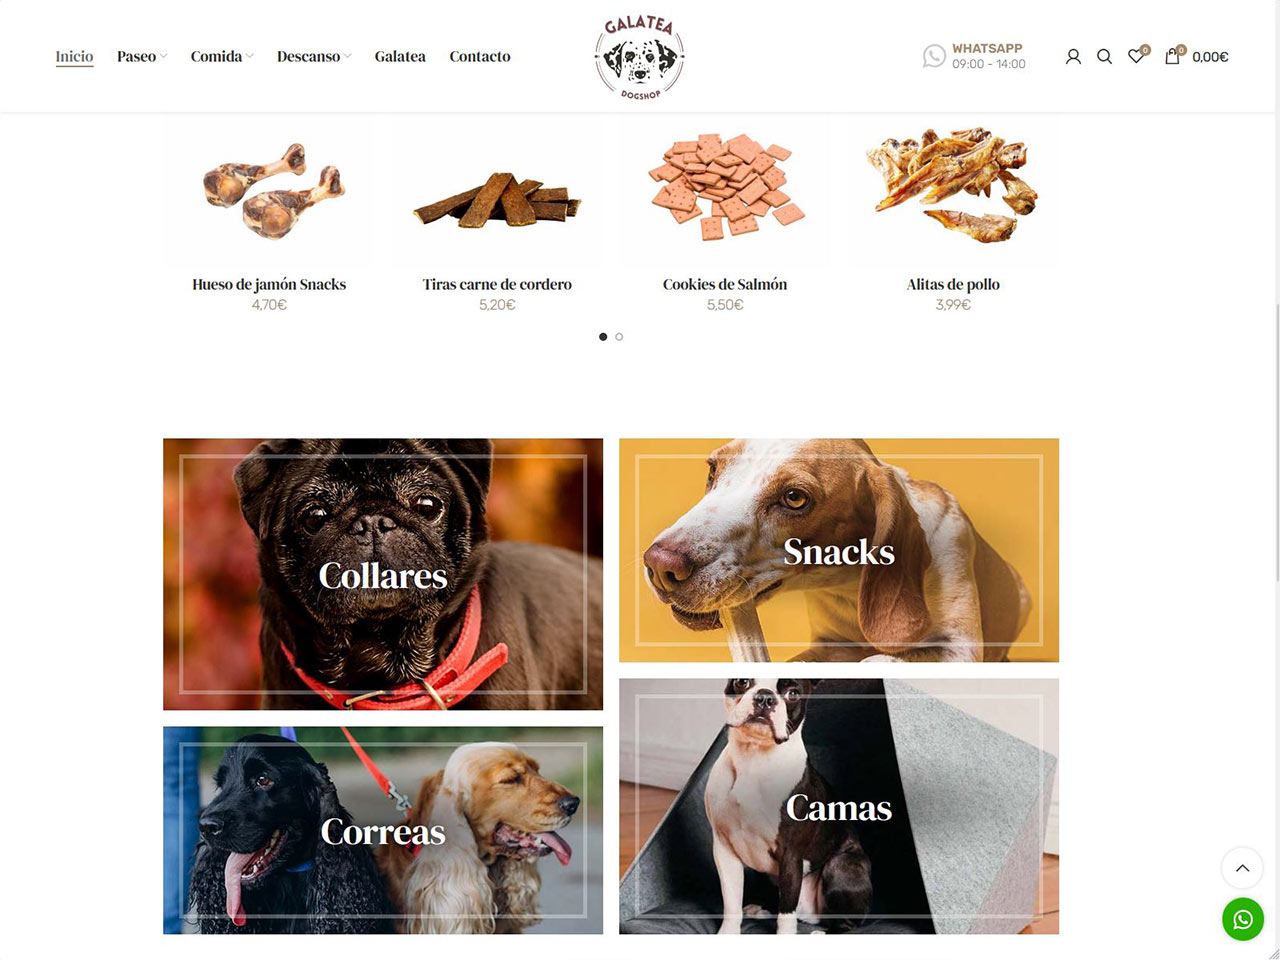
Task: Open the Collares category banner
Action: coord(383,574)
